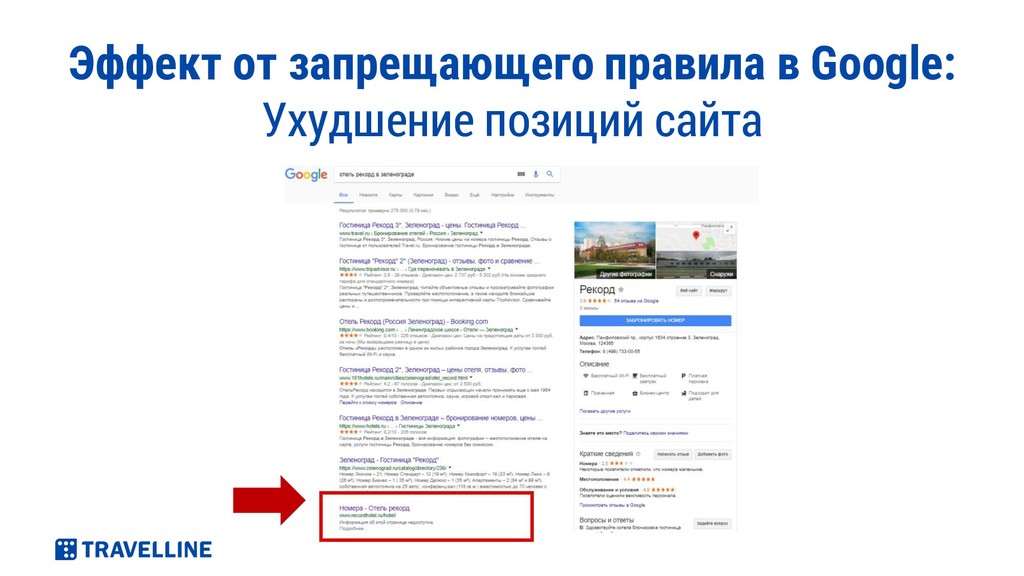
Task: Expand the map using the corner arrows icon
Action: (729, 229)
